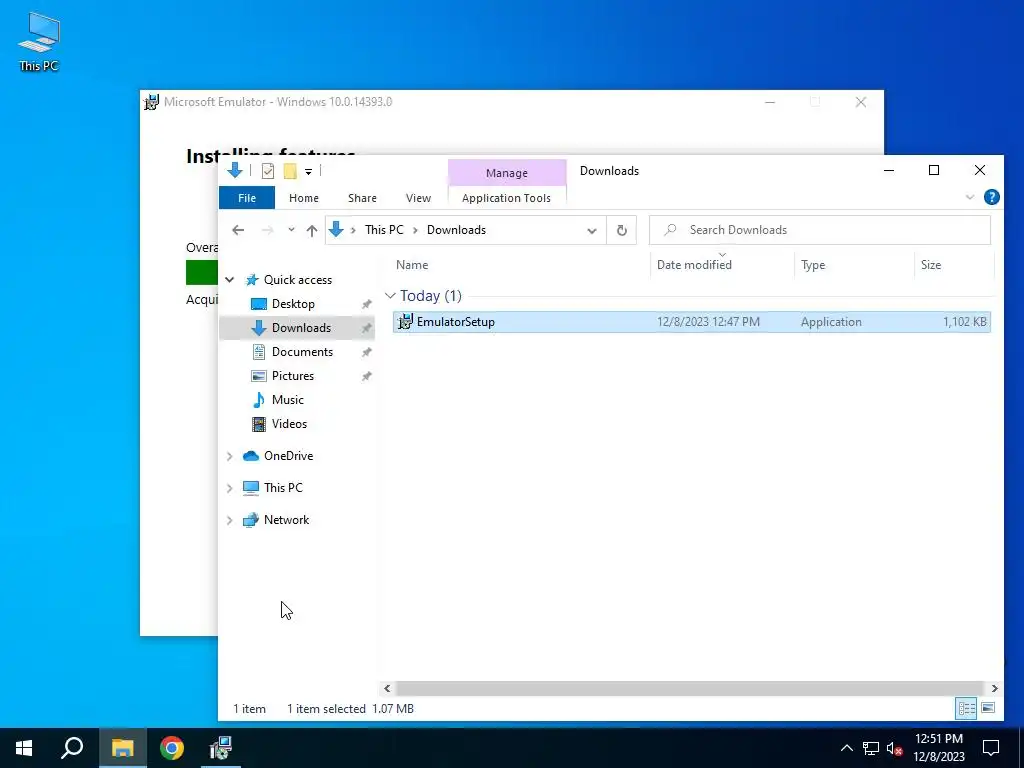This screenshot has height=768, width=1024.
Task: Click File Explorer taskbar icon
Action: pos(122,748)
